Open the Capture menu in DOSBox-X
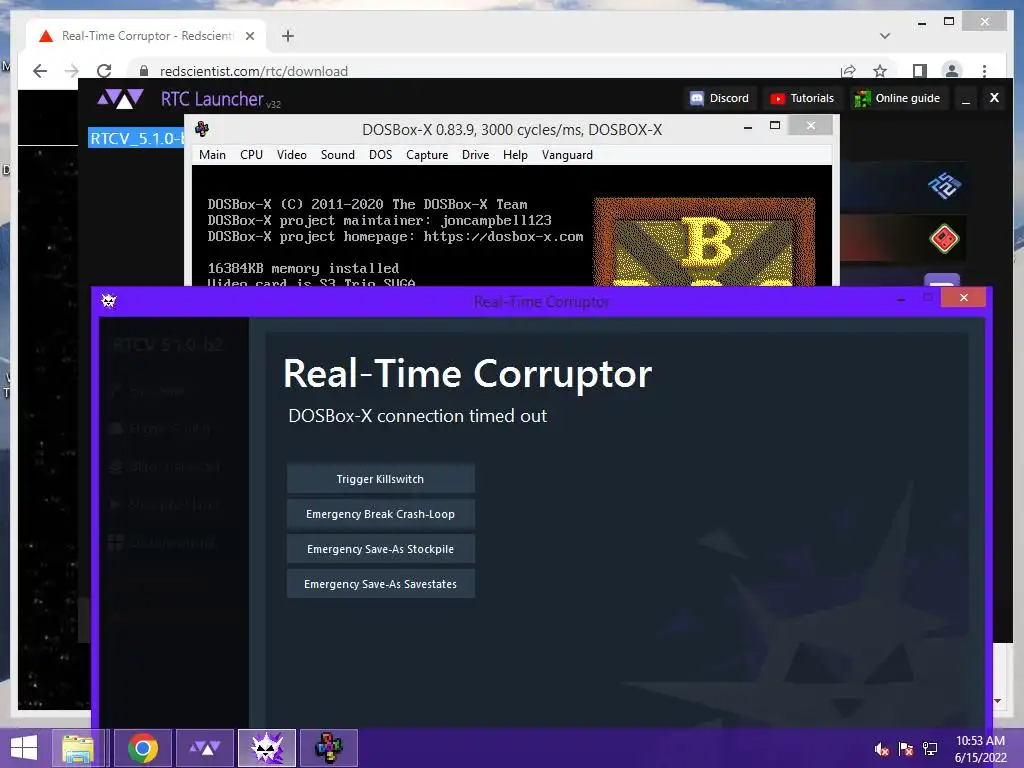 427,155
